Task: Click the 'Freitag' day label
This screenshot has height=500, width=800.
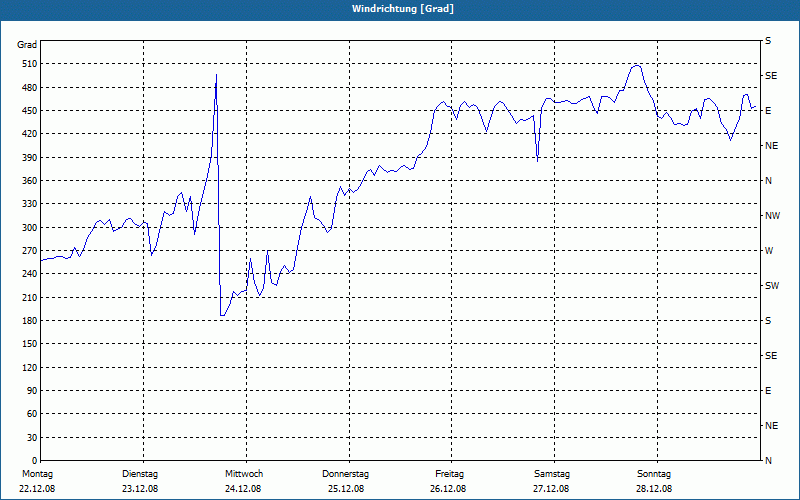Action: coord(449,474)
